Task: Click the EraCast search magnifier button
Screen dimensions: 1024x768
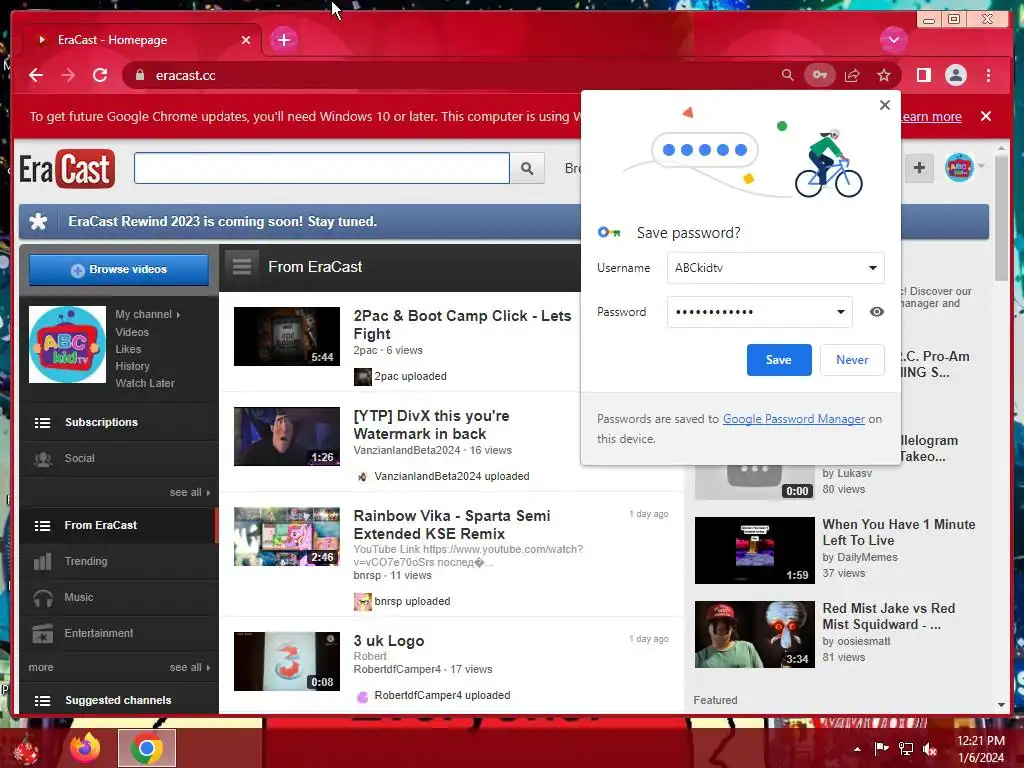Action: (527, 168)
